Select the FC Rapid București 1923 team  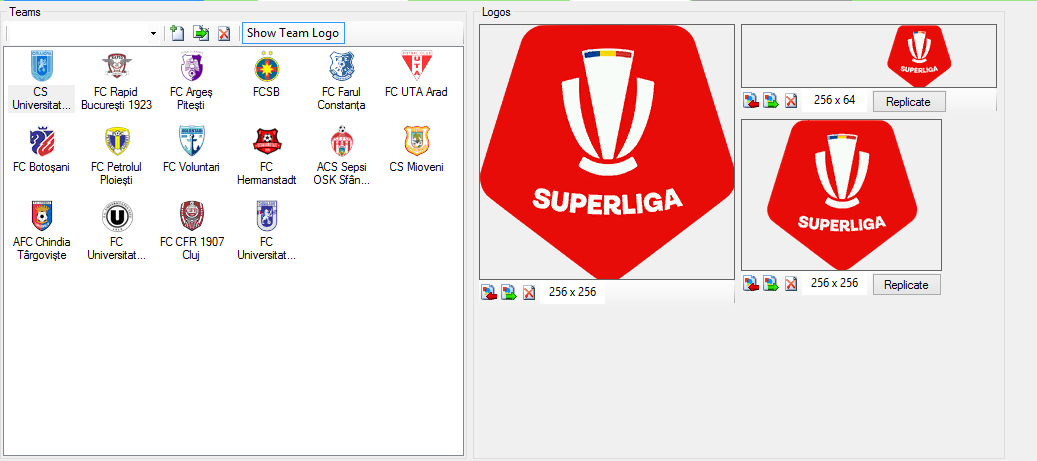tap(116, 81)
